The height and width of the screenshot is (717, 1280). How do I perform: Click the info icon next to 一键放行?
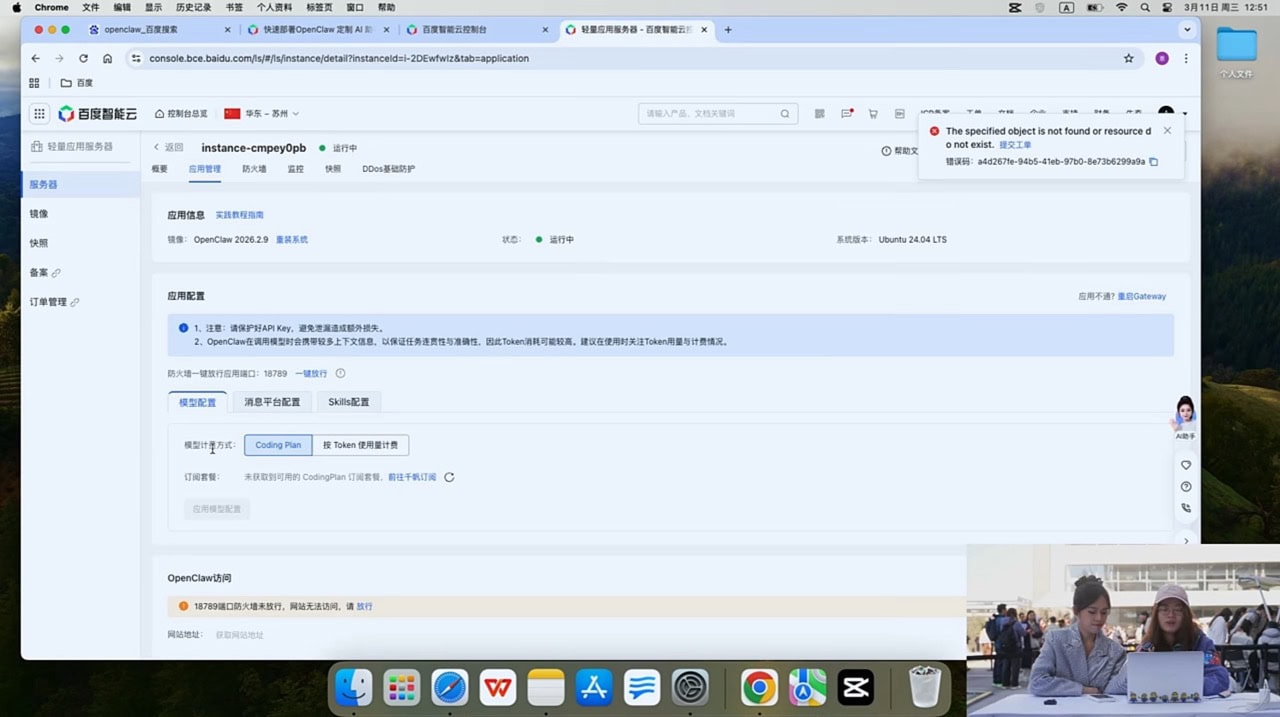pyautogui.click(x=340, y=374)
